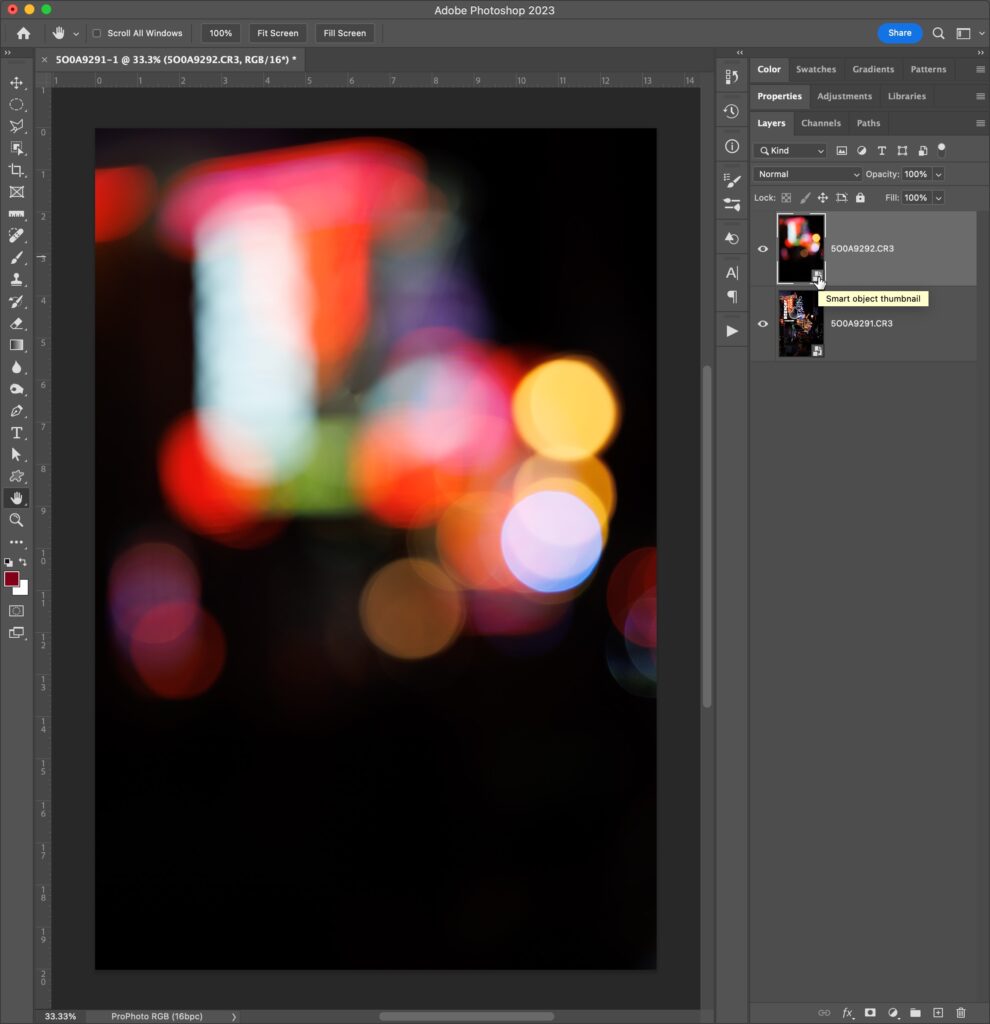Select the Spot Healing Brush tool
The image size is (990, 1024).
(16, 236)
